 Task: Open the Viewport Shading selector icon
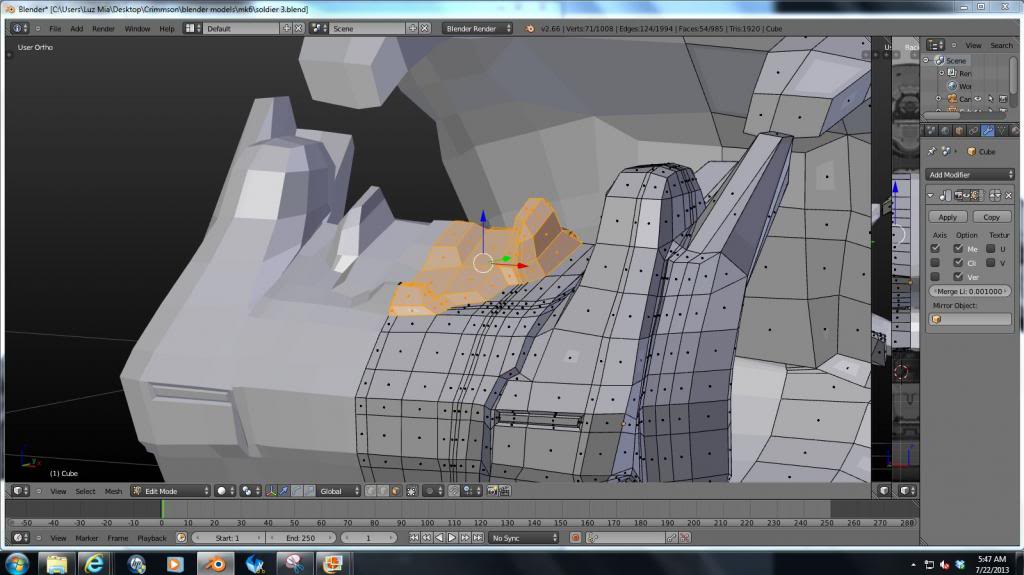click(x=224, y=491)
